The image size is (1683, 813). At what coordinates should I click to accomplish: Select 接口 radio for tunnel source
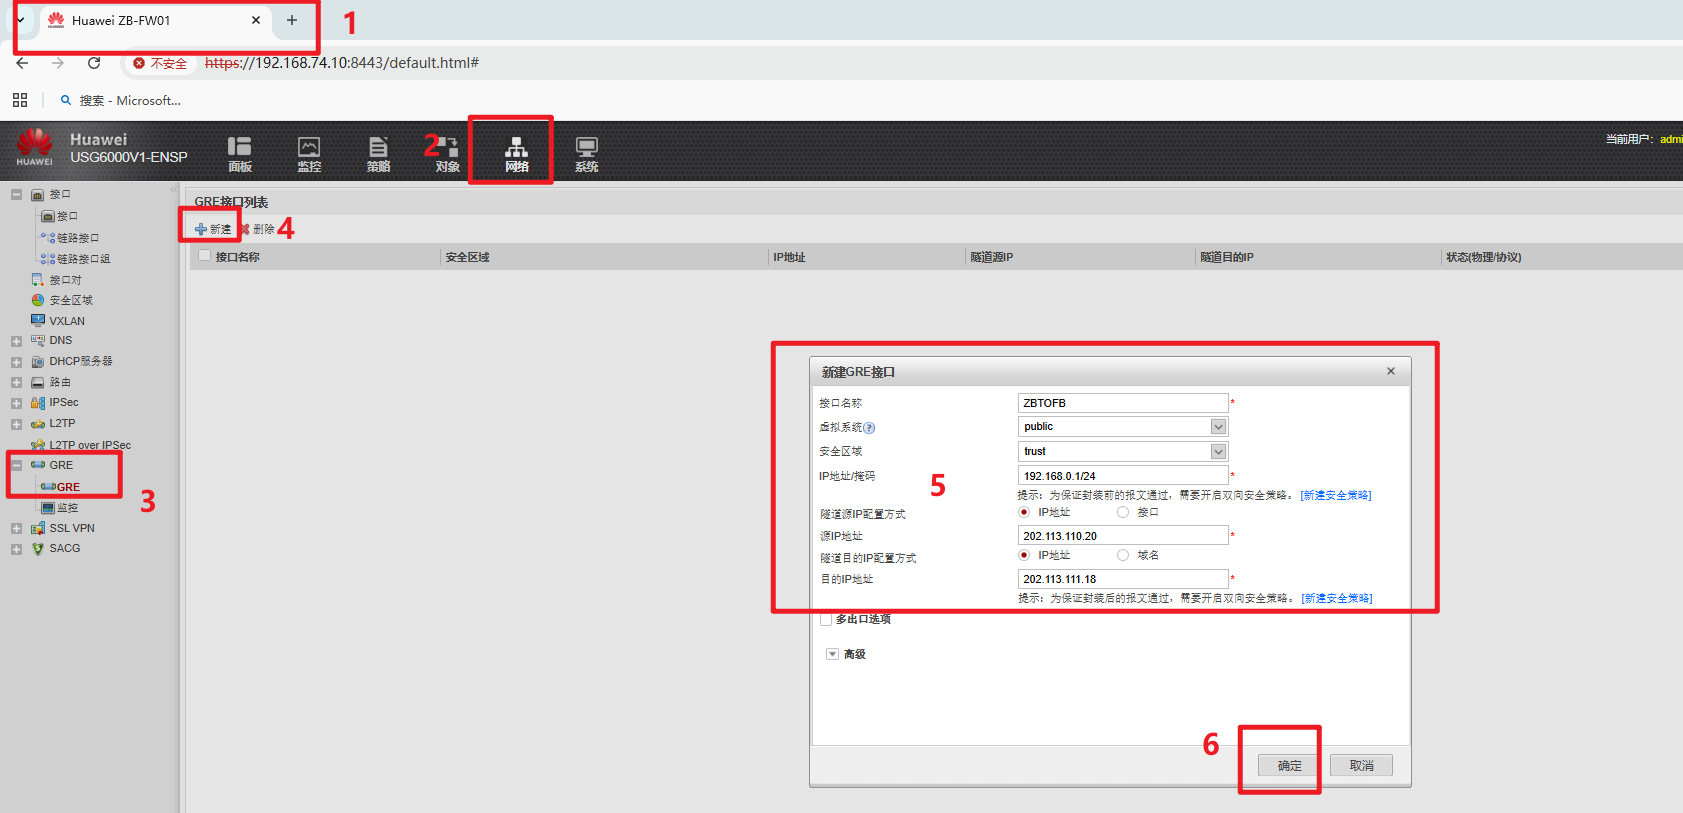[x=1123, y=512]
